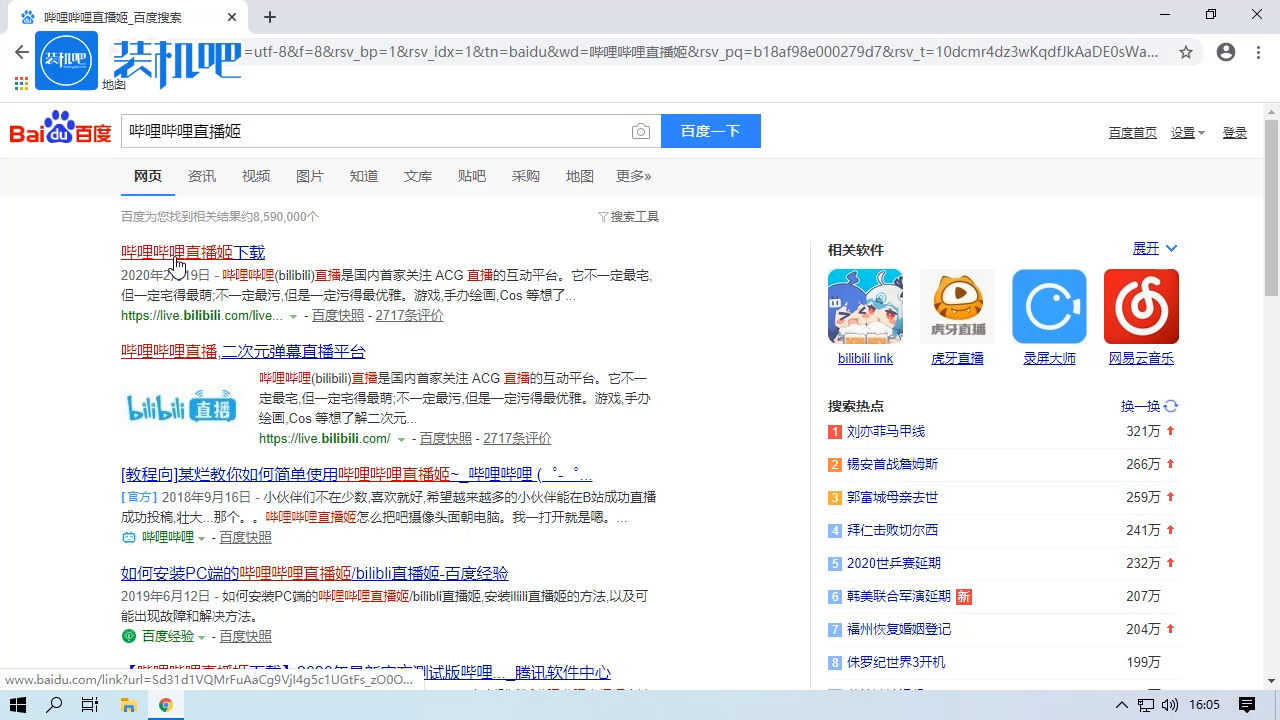
Task: Open the bilibili link software icon
Action: coord(865,306)
